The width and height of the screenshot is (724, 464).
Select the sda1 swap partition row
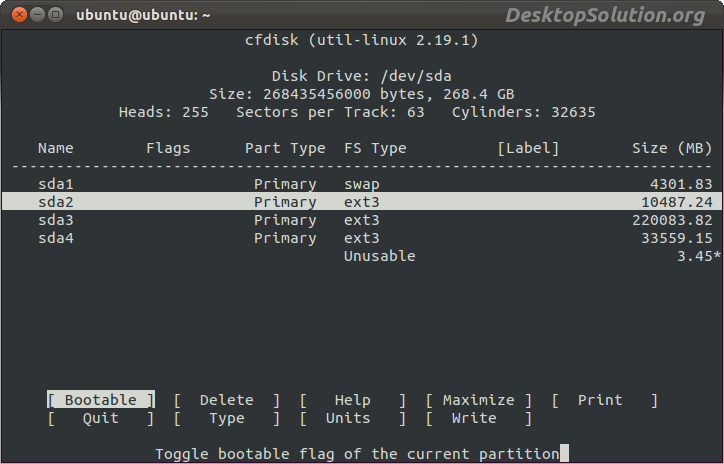tap(361, 184)
